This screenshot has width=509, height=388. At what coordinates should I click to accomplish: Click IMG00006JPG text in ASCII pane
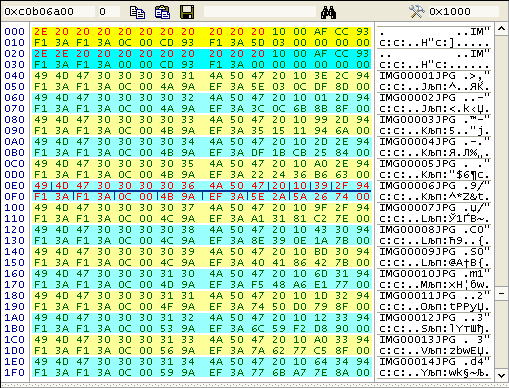point(417,186)
